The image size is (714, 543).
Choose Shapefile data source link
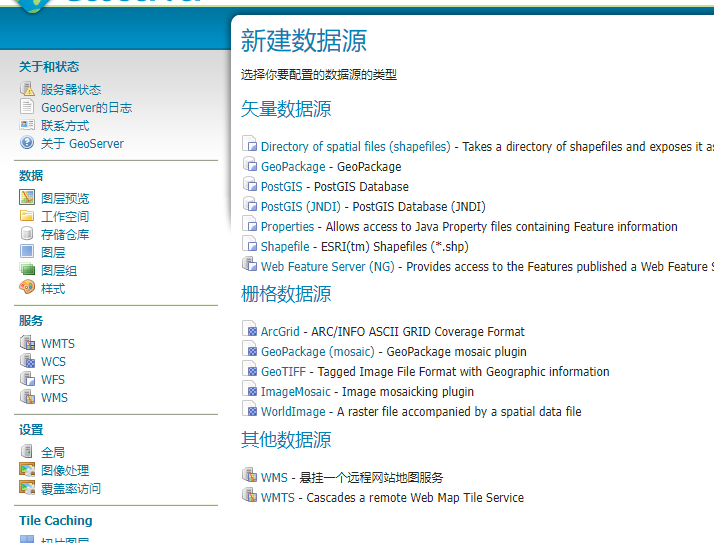pyautogui.click(x=285, y=247)
